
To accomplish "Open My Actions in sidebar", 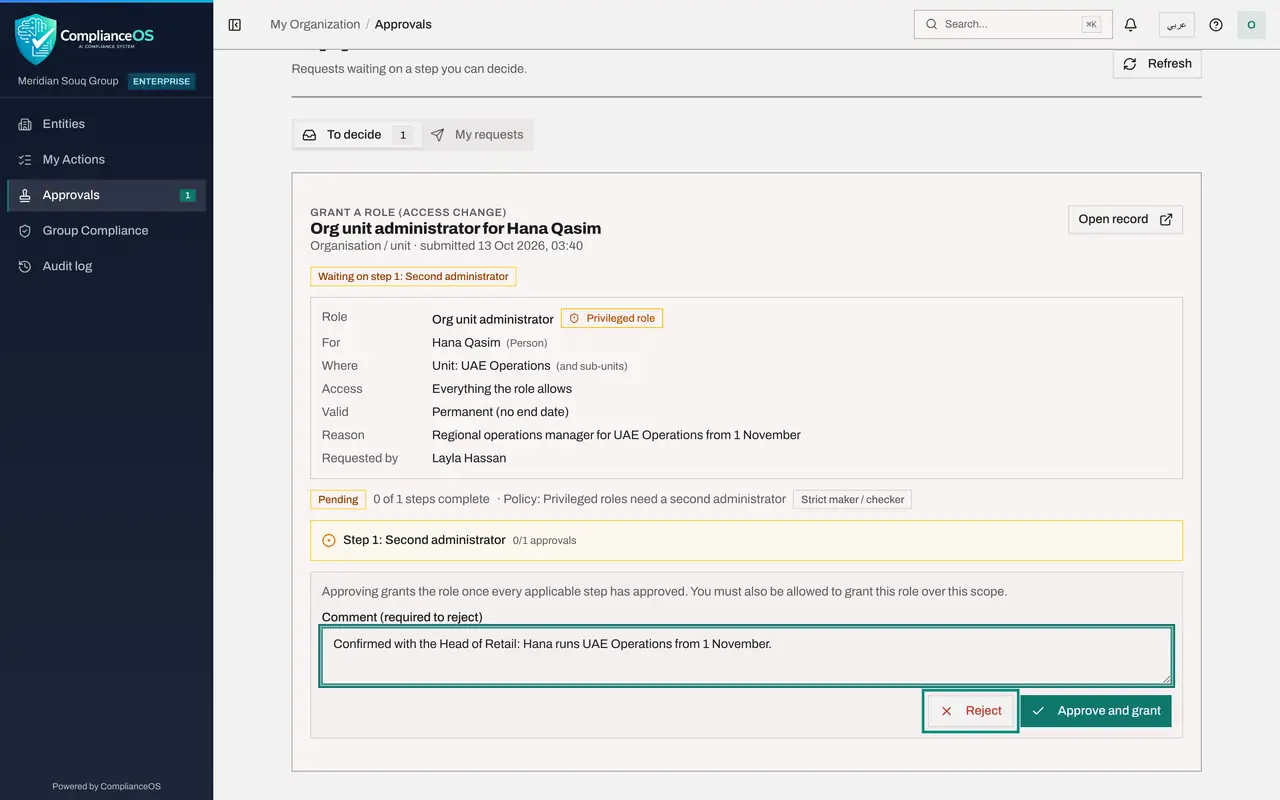I will (106, 160).
